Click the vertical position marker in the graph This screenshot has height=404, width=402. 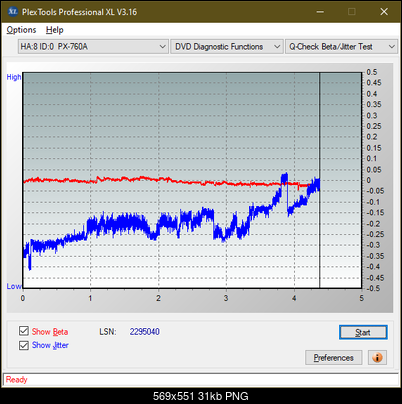(x=319, y=180)
